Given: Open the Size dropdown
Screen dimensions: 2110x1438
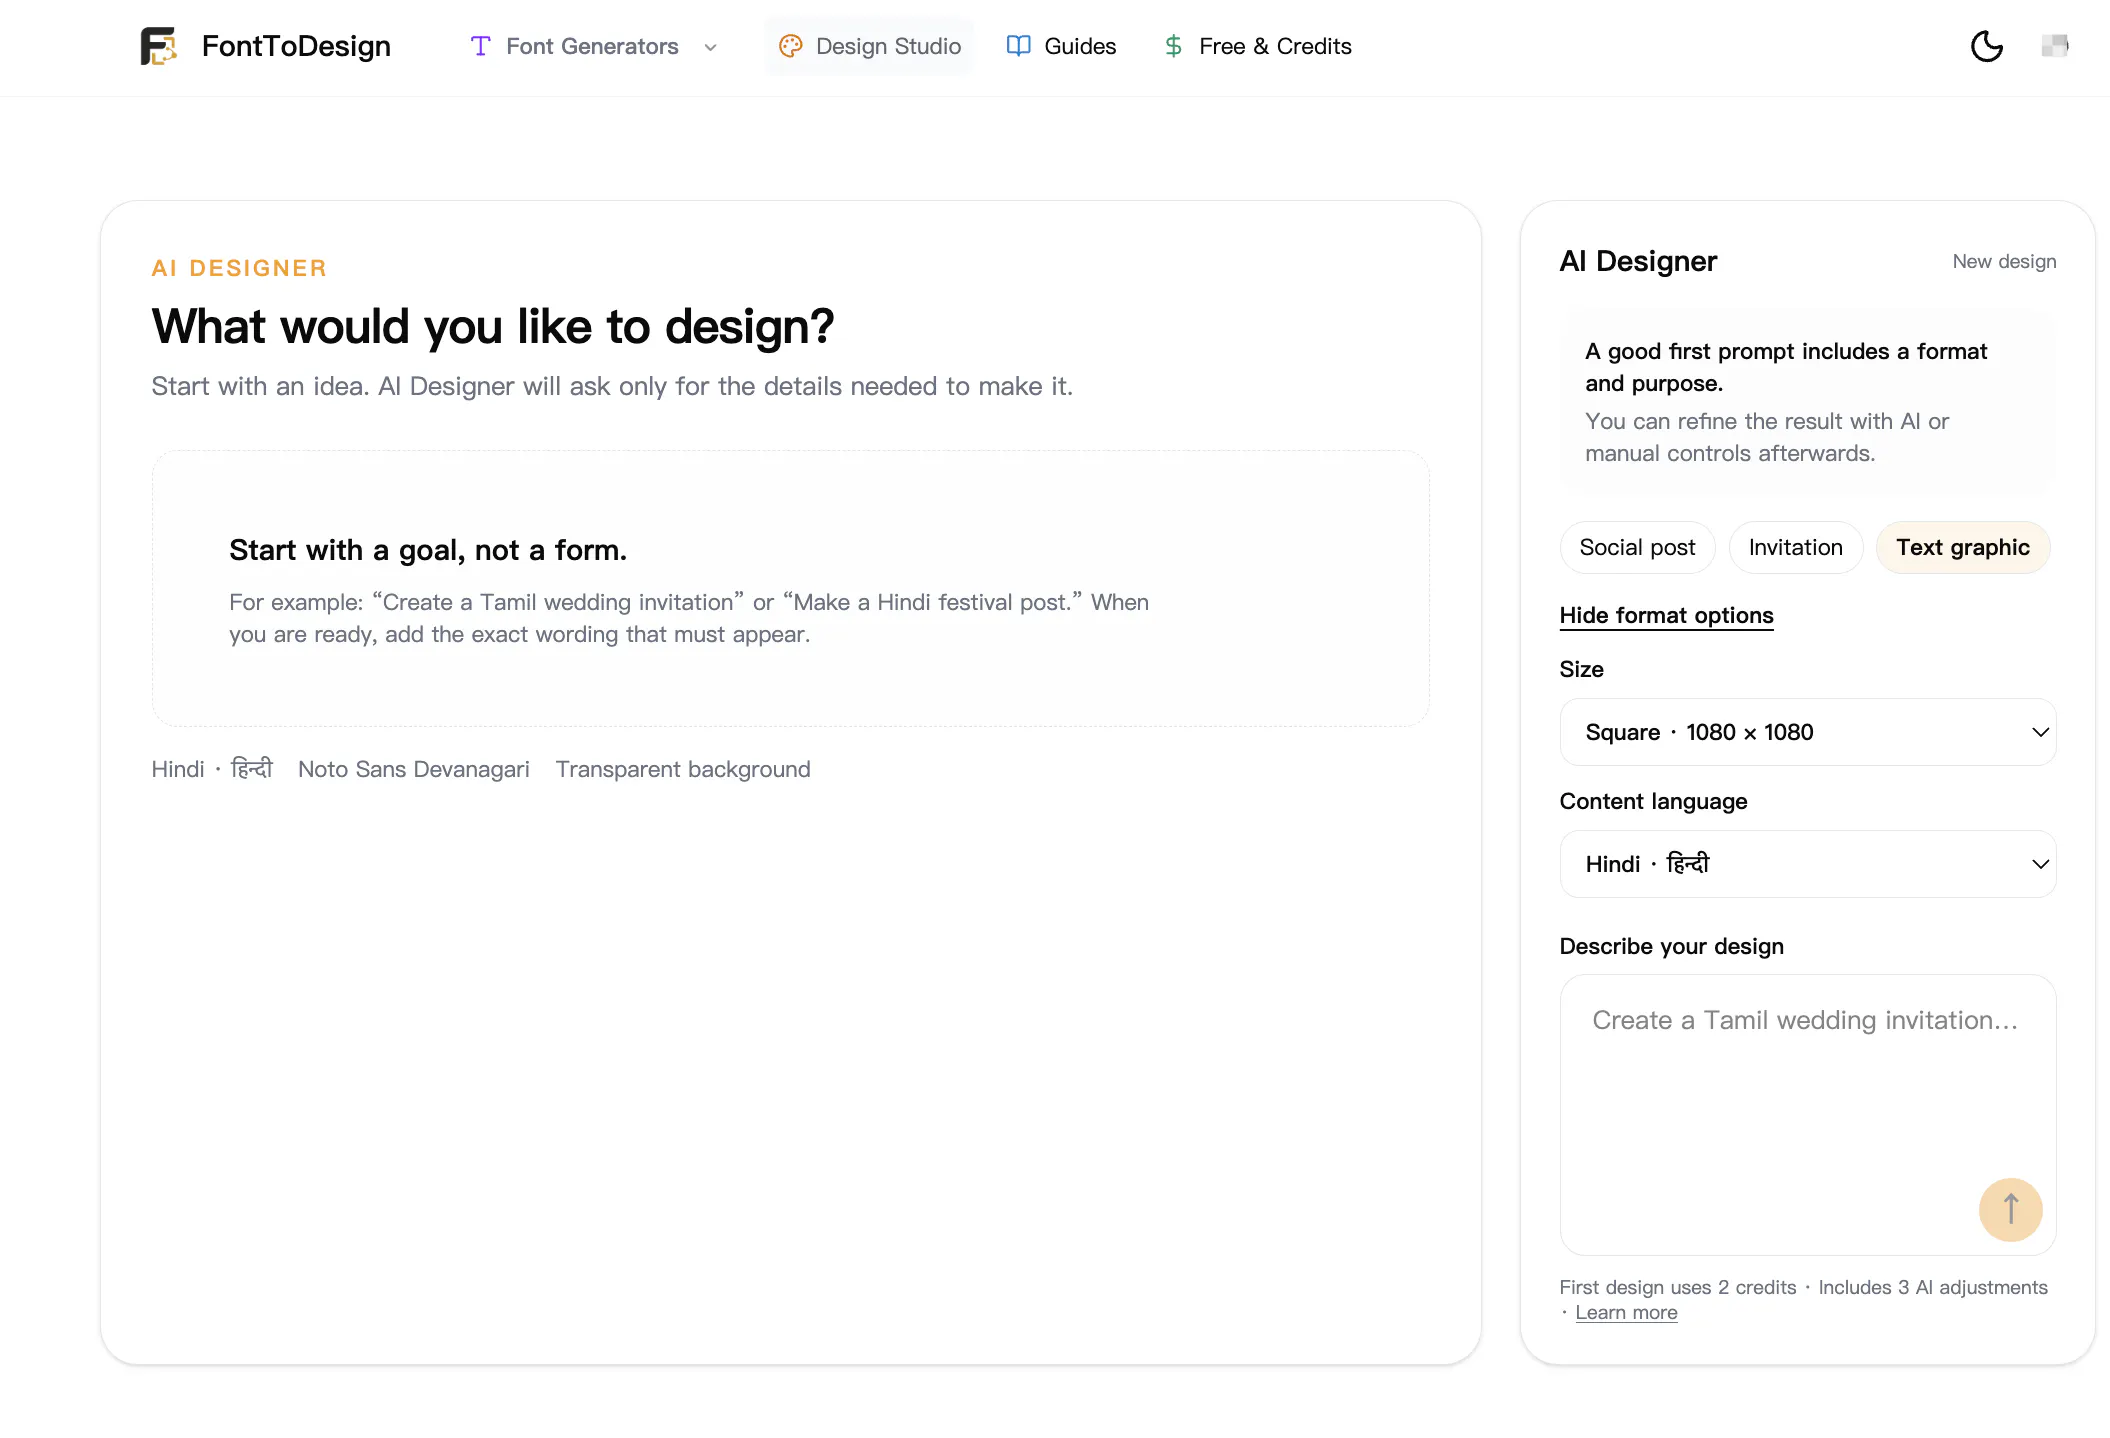Looking at the screenshot, I should pyautogui.click(x=1807, y=732).
